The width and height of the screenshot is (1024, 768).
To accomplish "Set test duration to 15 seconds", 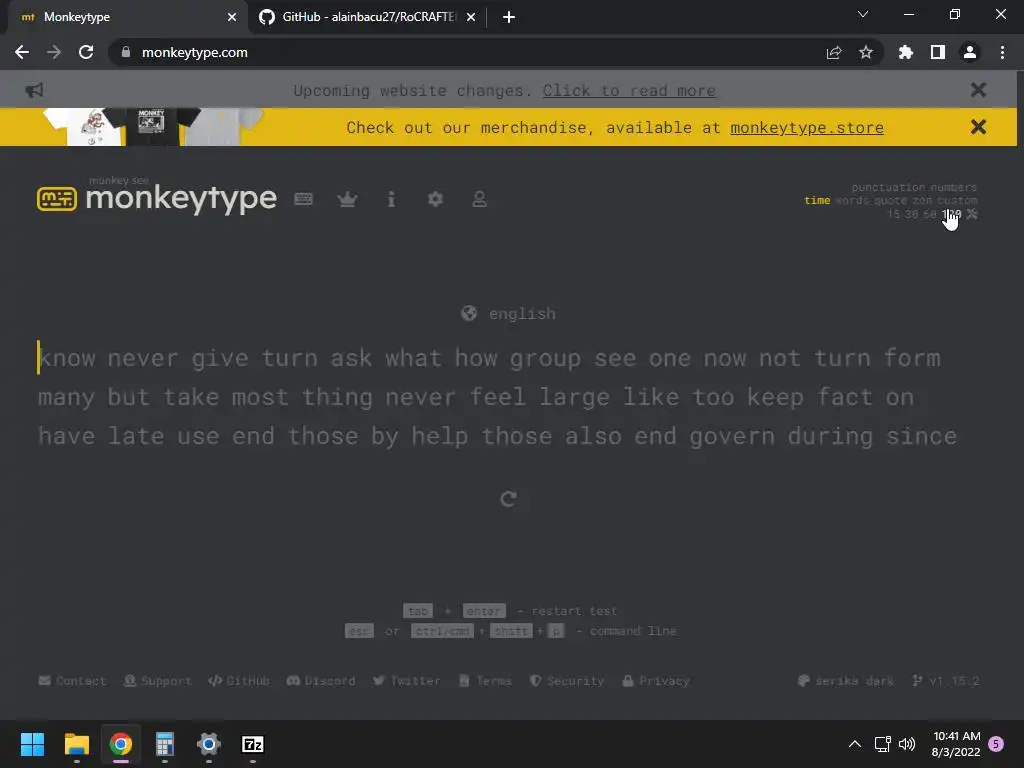I will 893,214.
